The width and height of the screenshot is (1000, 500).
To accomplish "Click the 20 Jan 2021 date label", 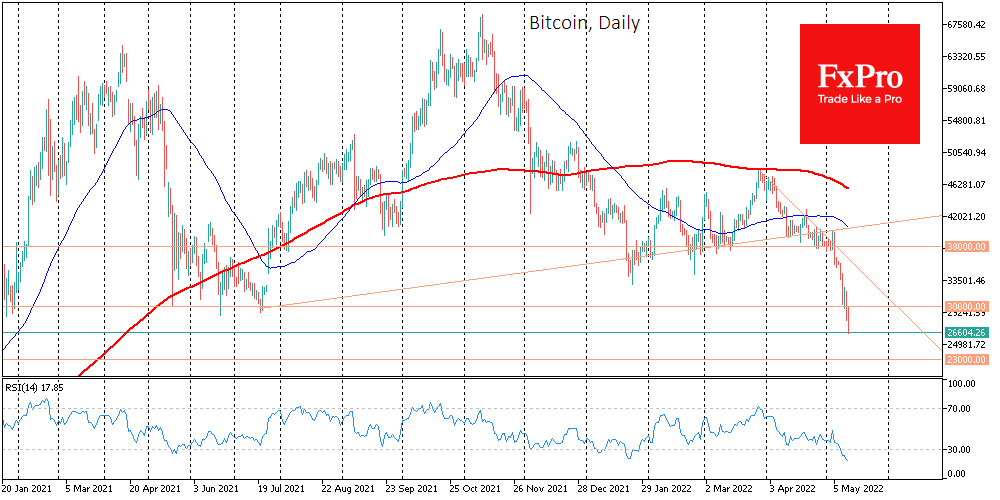I will (29, 490).
